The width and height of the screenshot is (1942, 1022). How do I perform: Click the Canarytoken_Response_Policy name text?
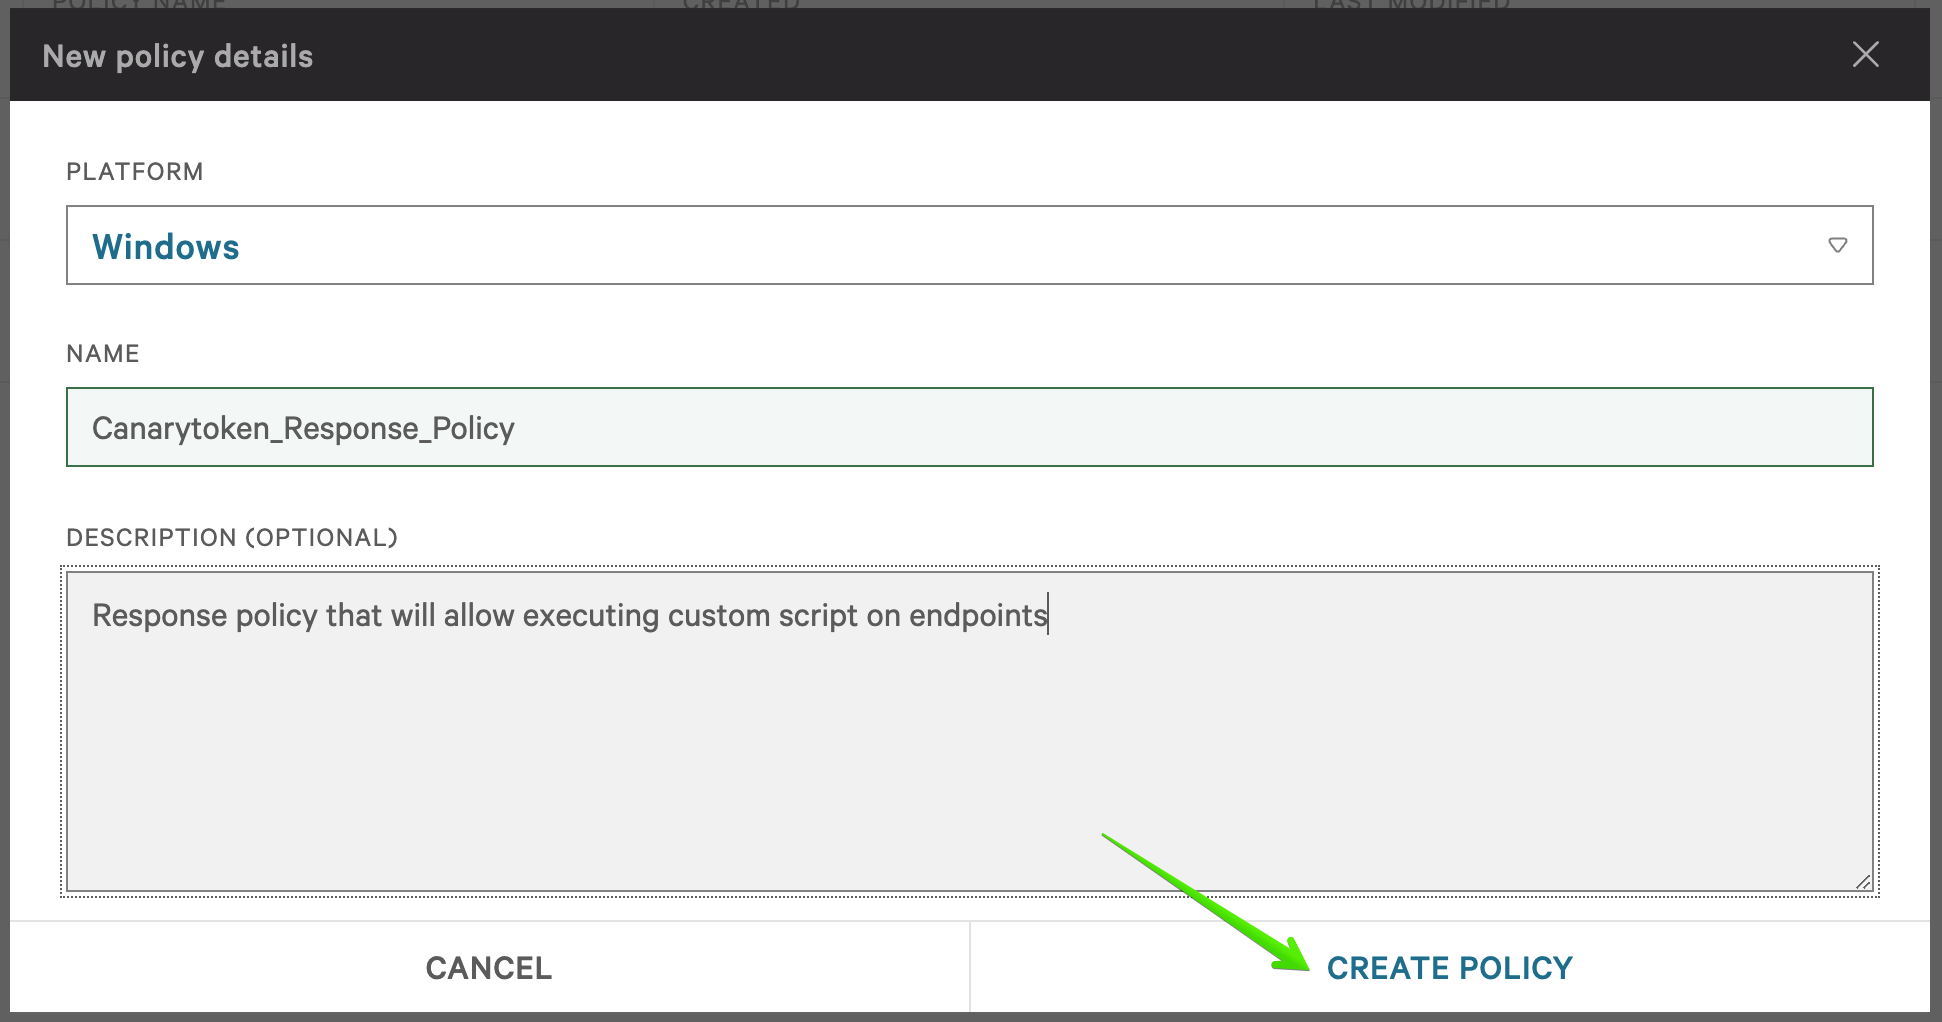[303, 428]
